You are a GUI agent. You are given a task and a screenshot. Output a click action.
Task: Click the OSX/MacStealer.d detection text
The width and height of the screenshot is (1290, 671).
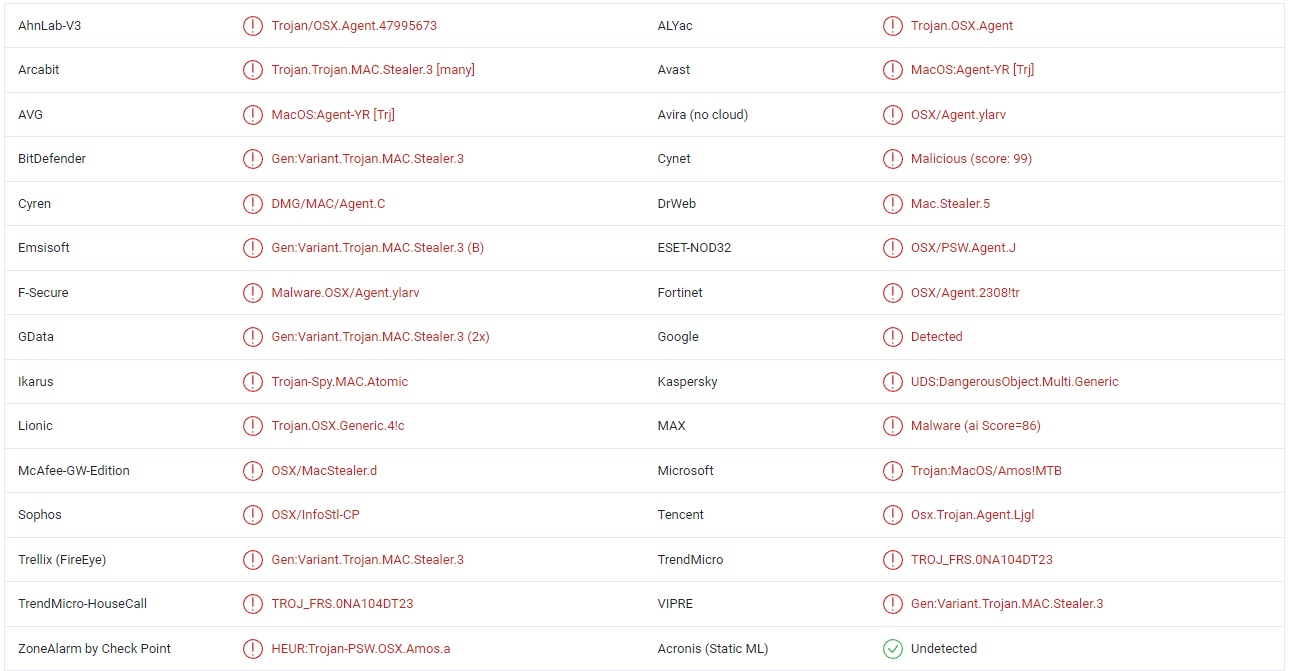tap(324, 471)
